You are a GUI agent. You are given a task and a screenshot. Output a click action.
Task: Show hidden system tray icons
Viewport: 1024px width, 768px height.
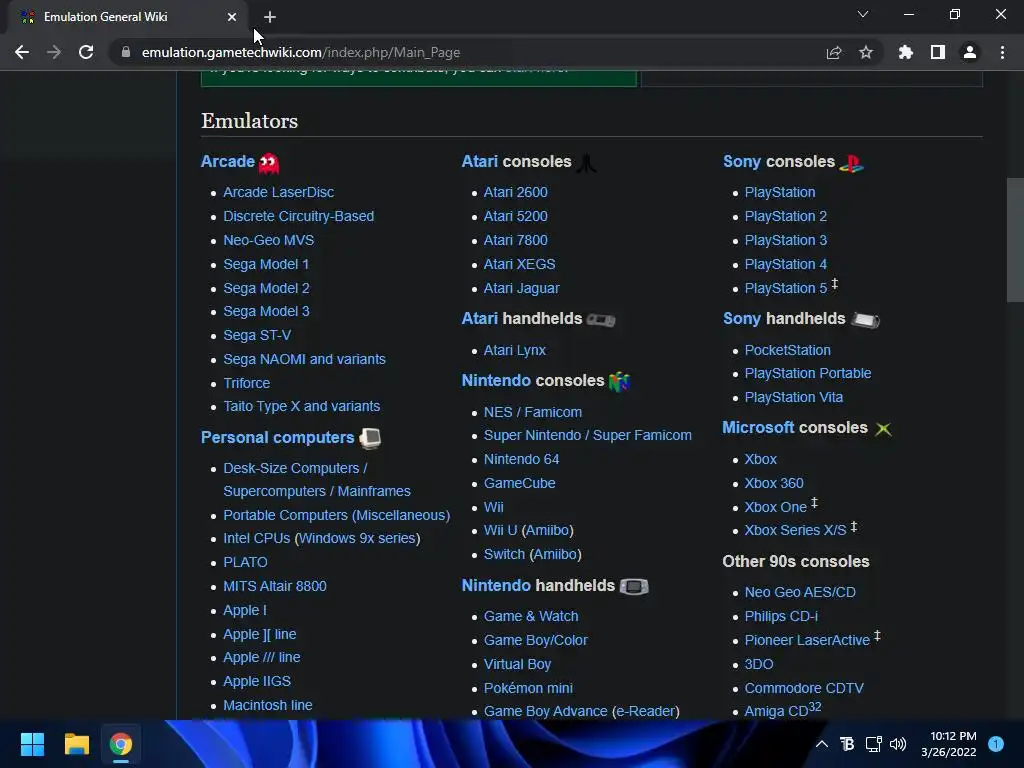(x=822, y=744)
